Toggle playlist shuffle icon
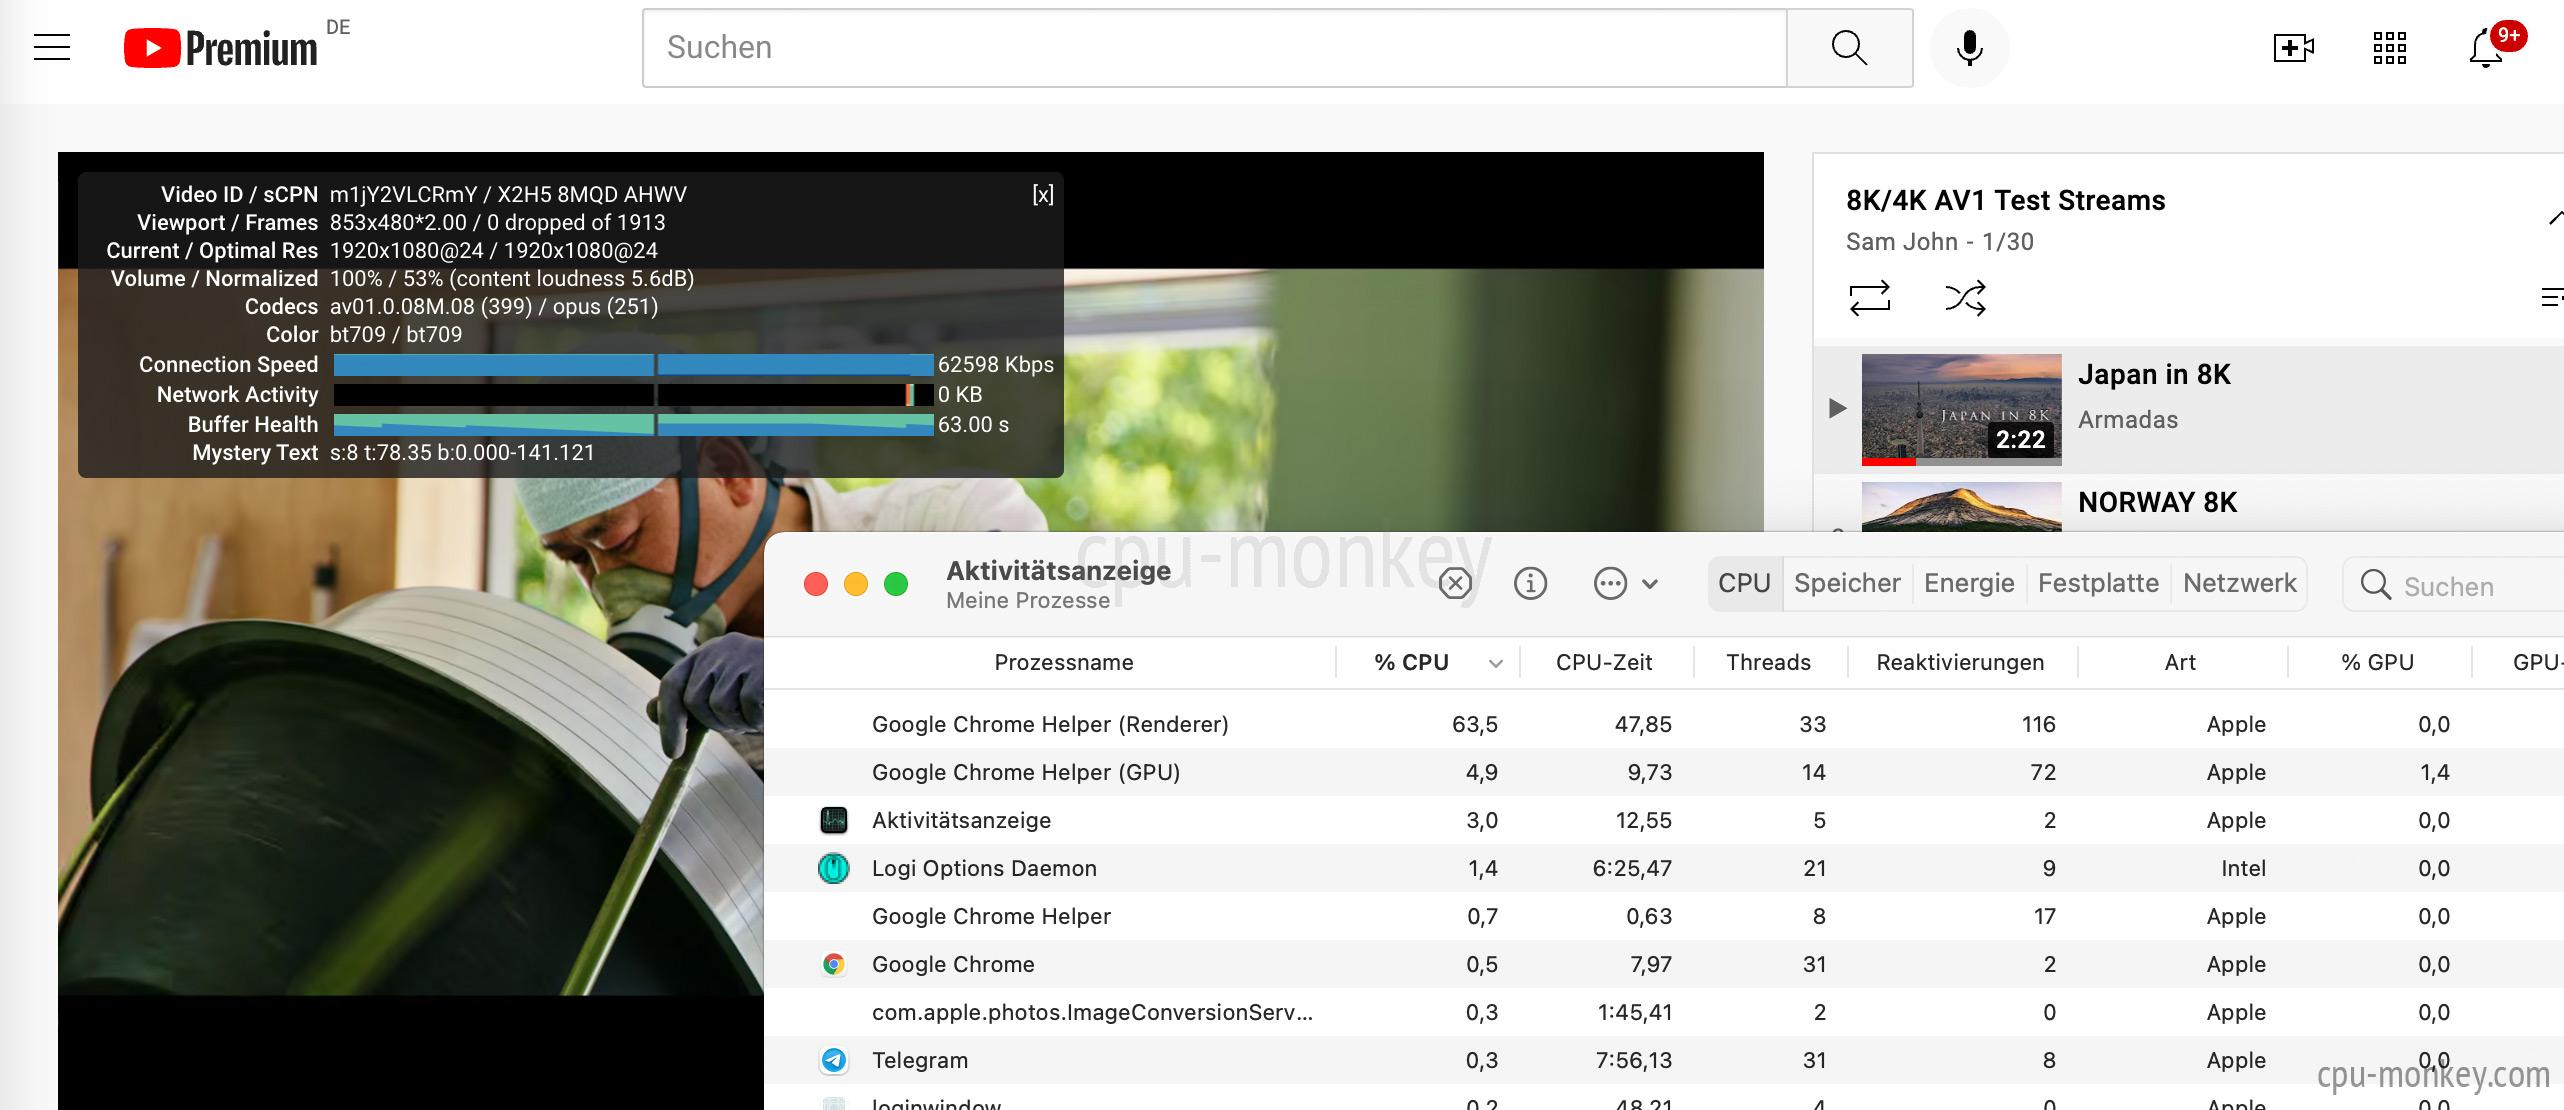The height and width of the screenshot is (1110, 2564). [x=1965, y=298]
